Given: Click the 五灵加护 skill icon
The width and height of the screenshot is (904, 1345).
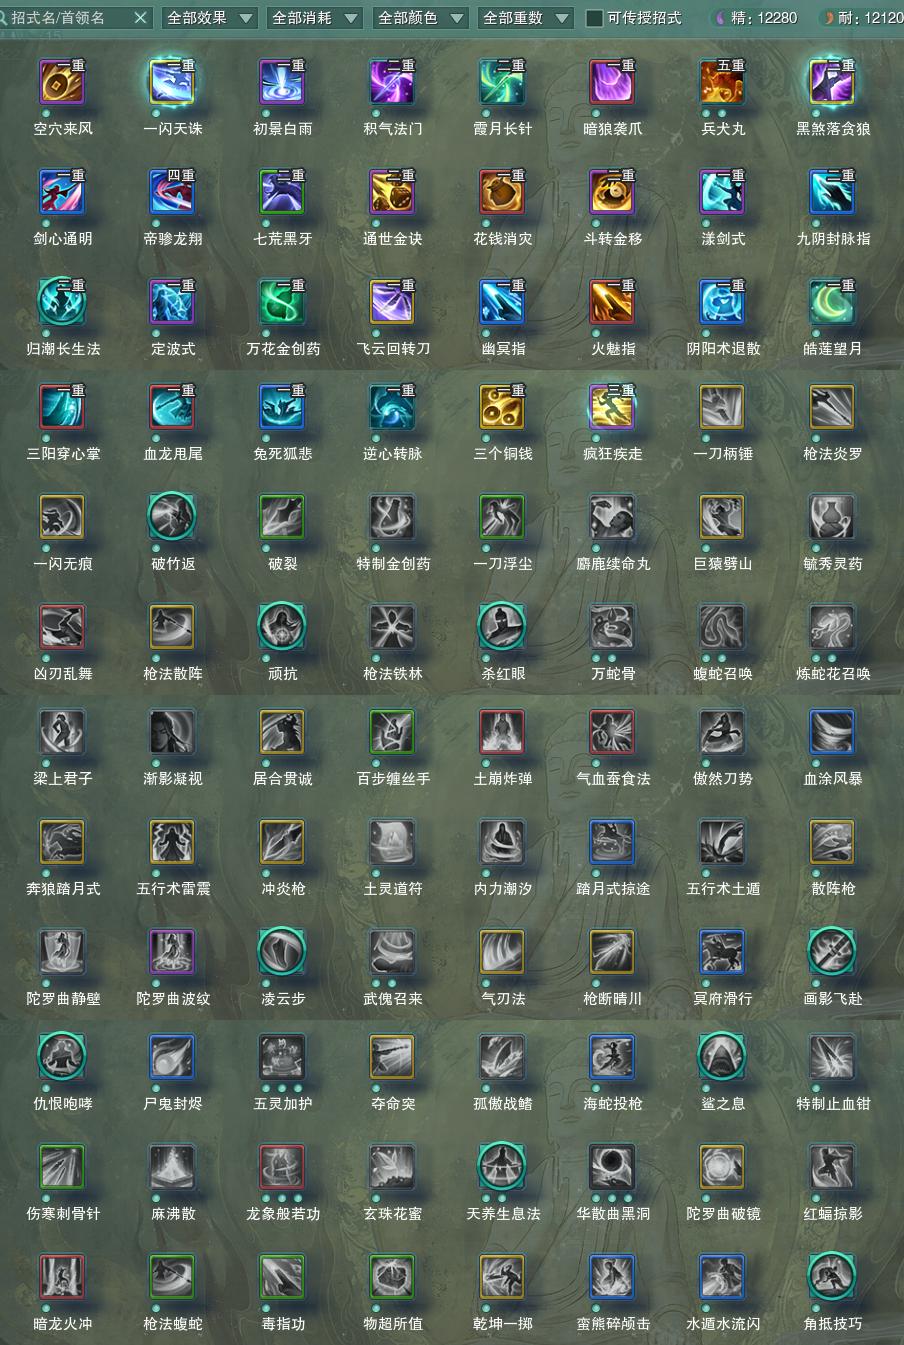Looking at the screenshot, I should 282,1058.
